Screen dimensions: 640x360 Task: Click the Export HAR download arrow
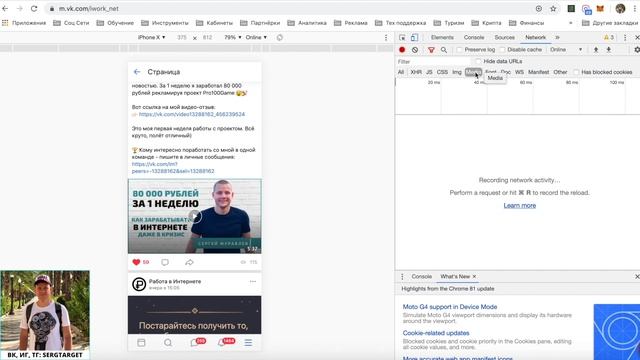(609, 50)
